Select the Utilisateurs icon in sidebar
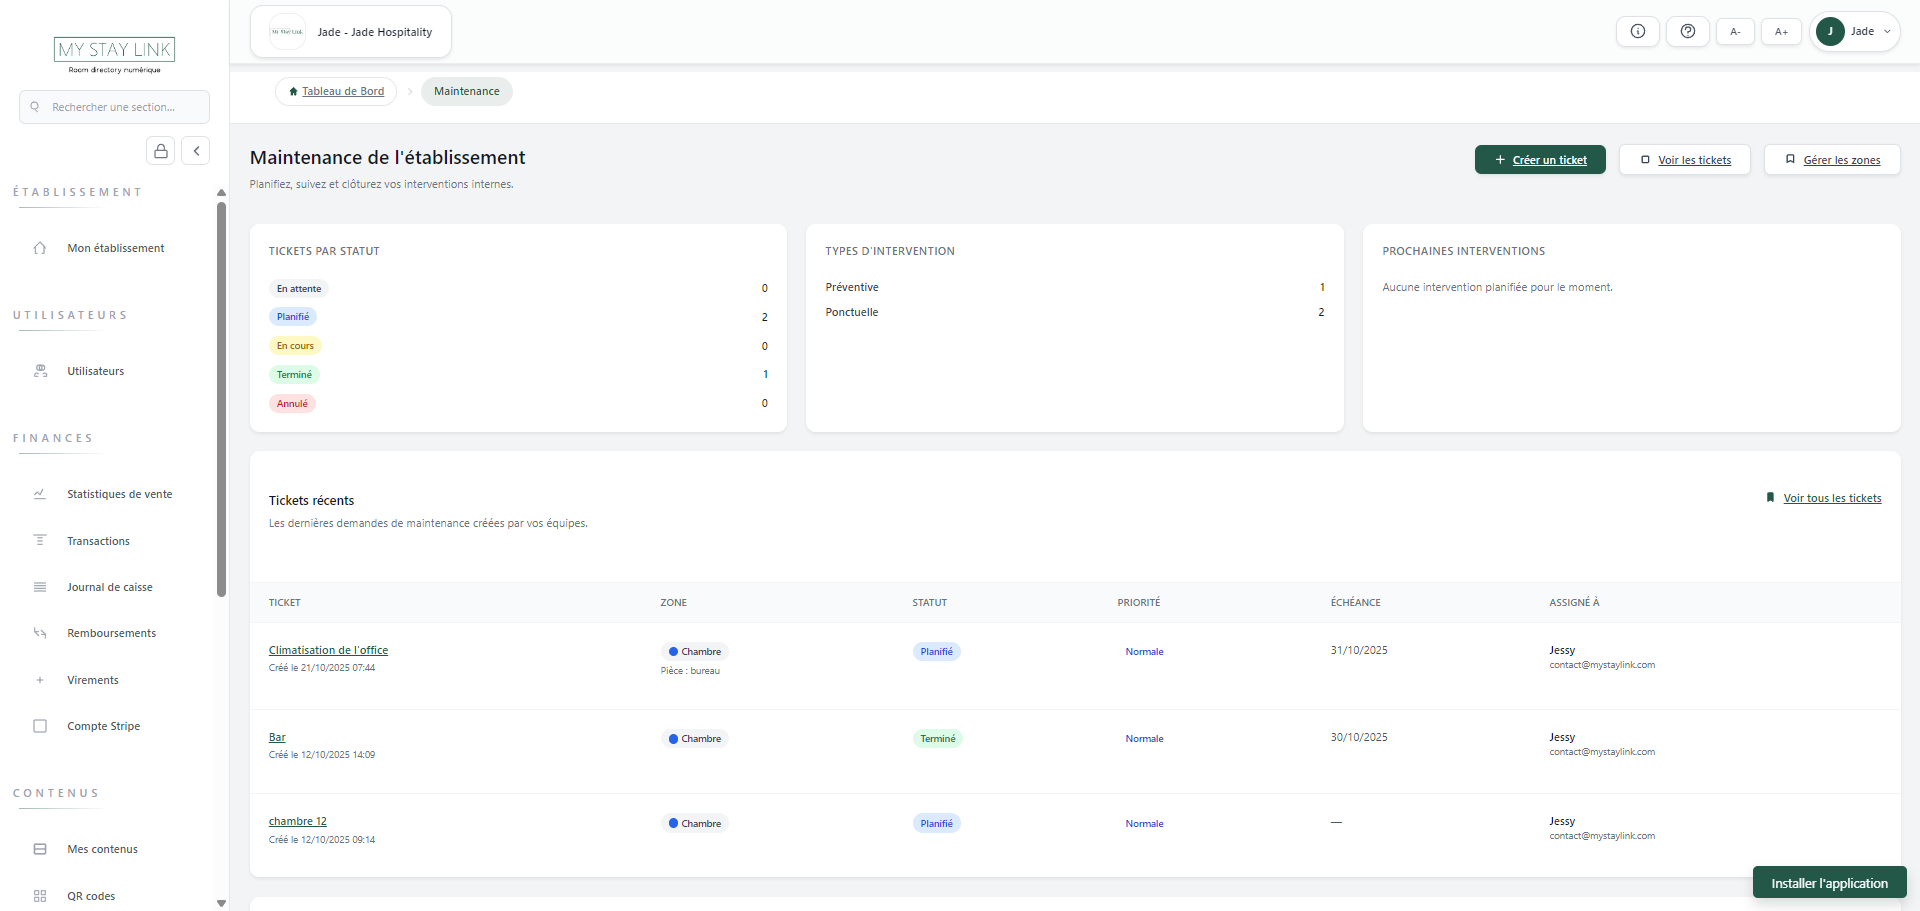Screen dimensions: 1920x911 click(40, 370)
